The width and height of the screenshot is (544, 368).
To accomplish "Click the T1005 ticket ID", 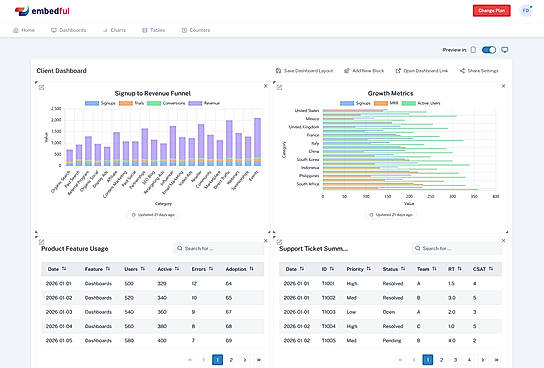I will pyautogui.click(x=329, y=341).
